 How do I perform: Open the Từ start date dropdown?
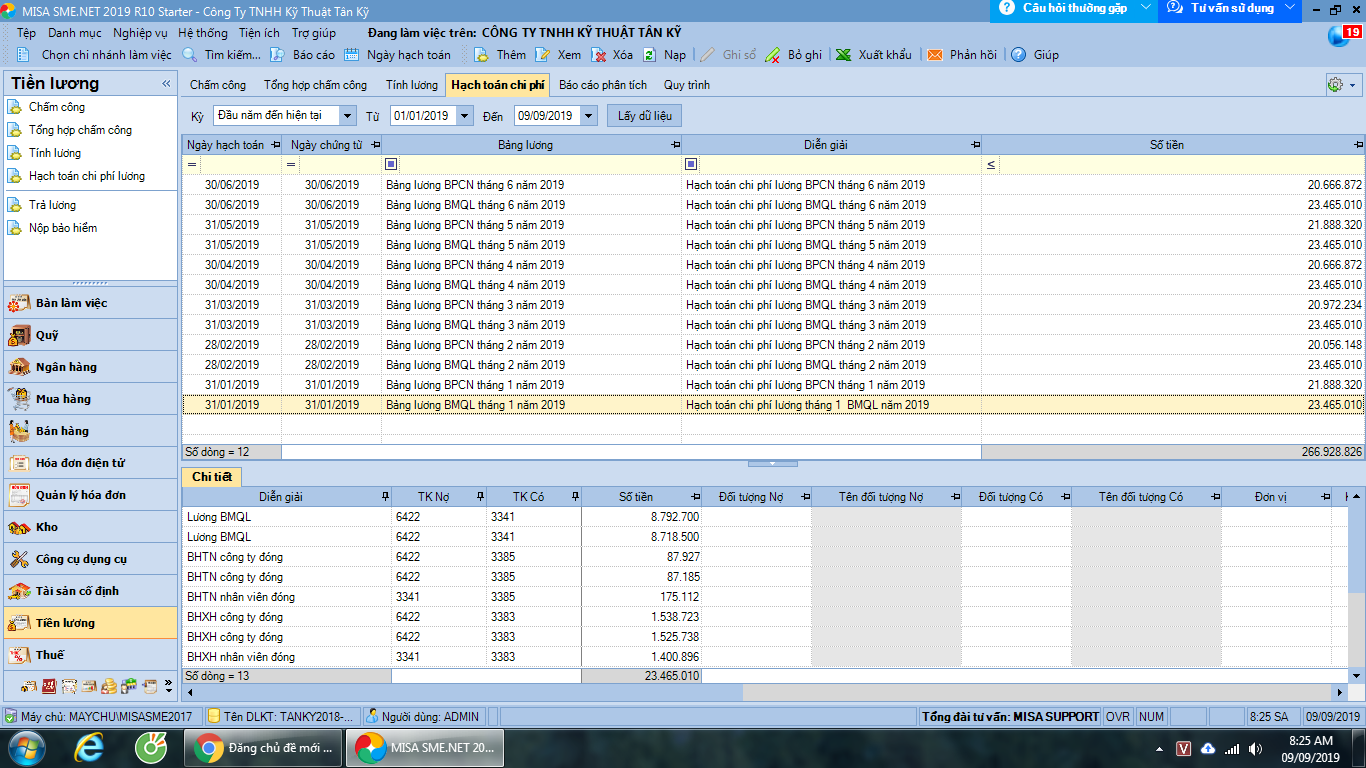464,116
